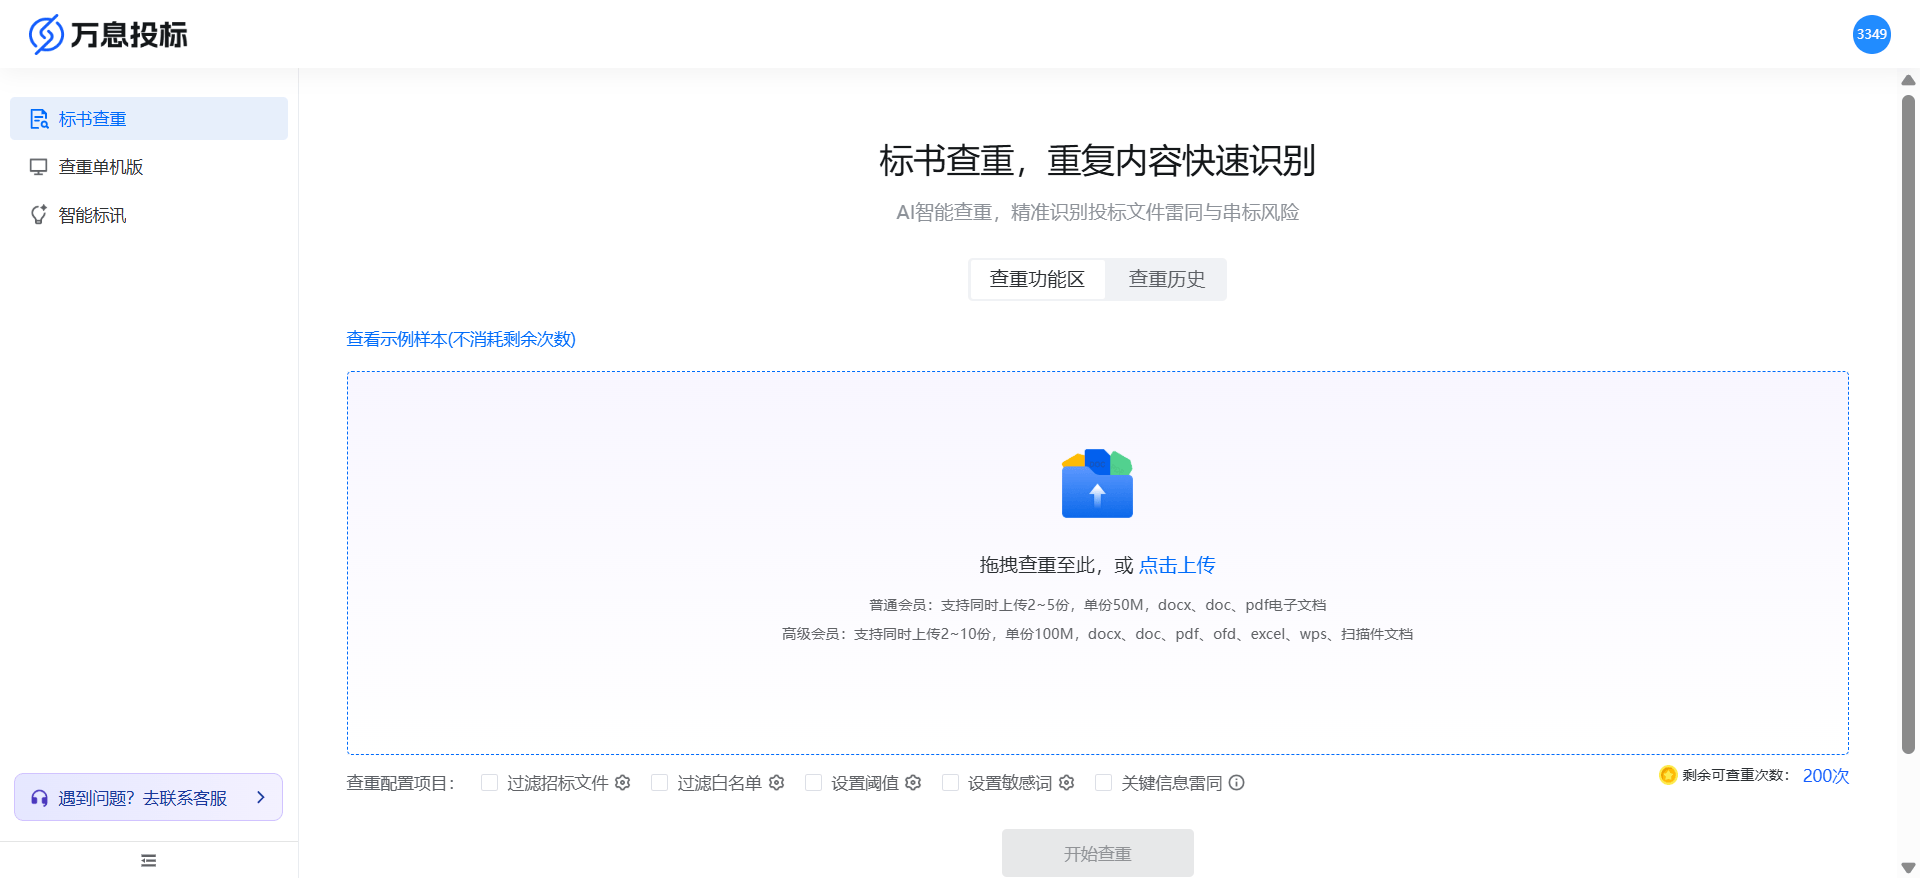Screen dimensions: 1920x878
Task: Click the 高级会员 support description text
Action: coord(1097,634)
